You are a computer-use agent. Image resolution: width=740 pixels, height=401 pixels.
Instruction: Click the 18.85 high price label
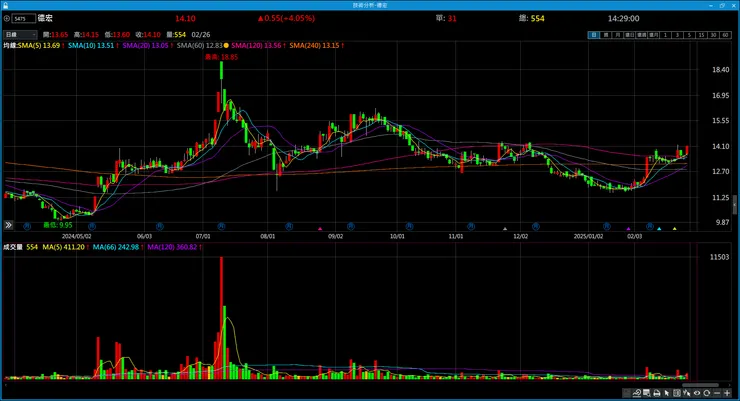tap(221, 57)
